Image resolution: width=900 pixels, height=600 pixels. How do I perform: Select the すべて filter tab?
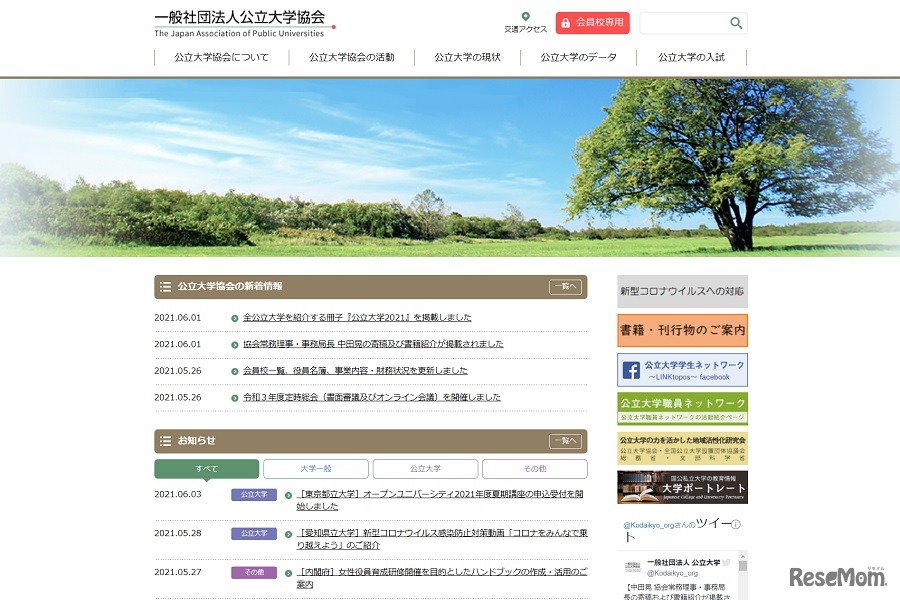[206, 468]
